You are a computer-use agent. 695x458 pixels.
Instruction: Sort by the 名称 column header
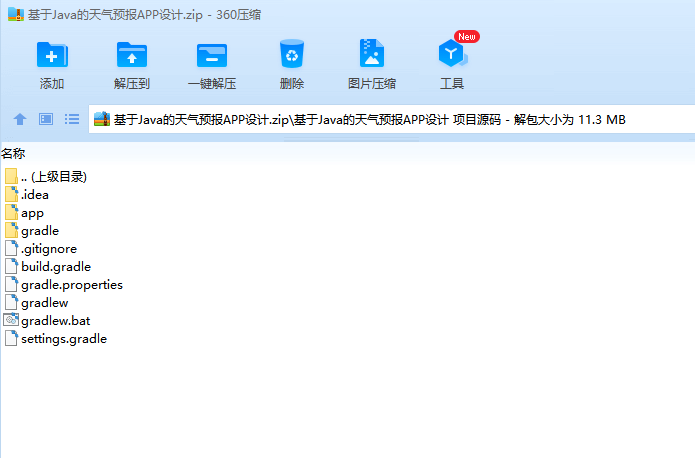[13, 154]
